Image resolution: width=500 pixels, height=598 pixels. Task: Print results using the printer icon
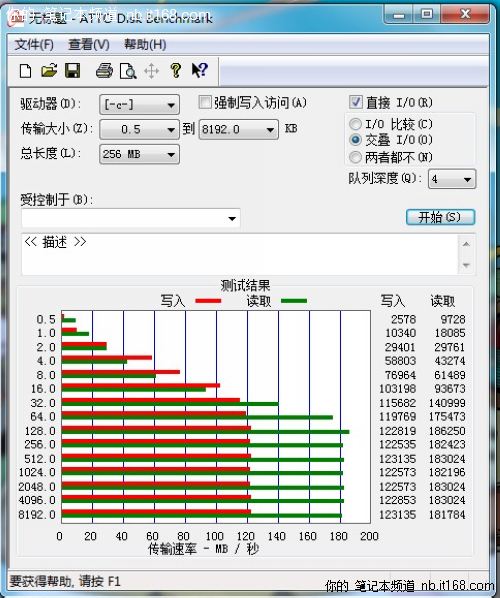tap(104, 71)
